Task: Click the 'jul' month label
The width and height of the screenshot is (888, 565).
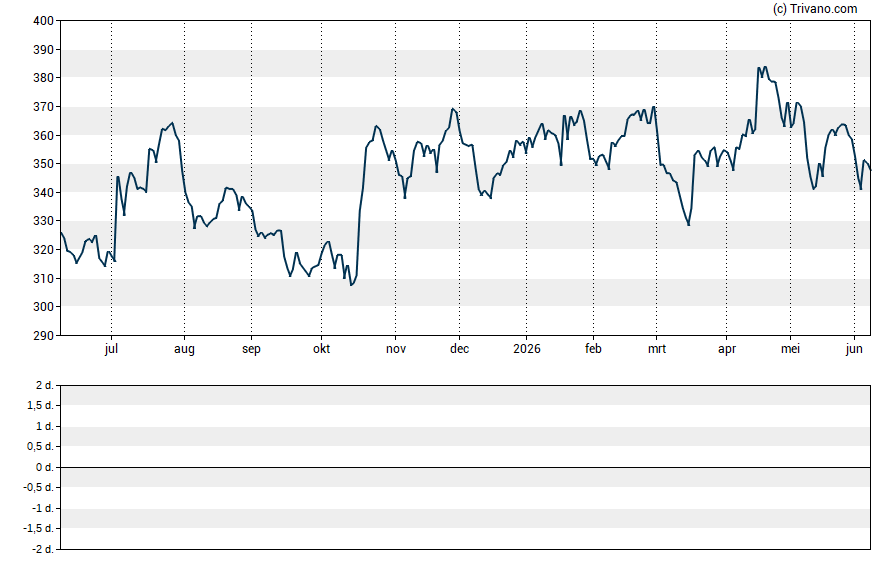Action: click(111, 349)
